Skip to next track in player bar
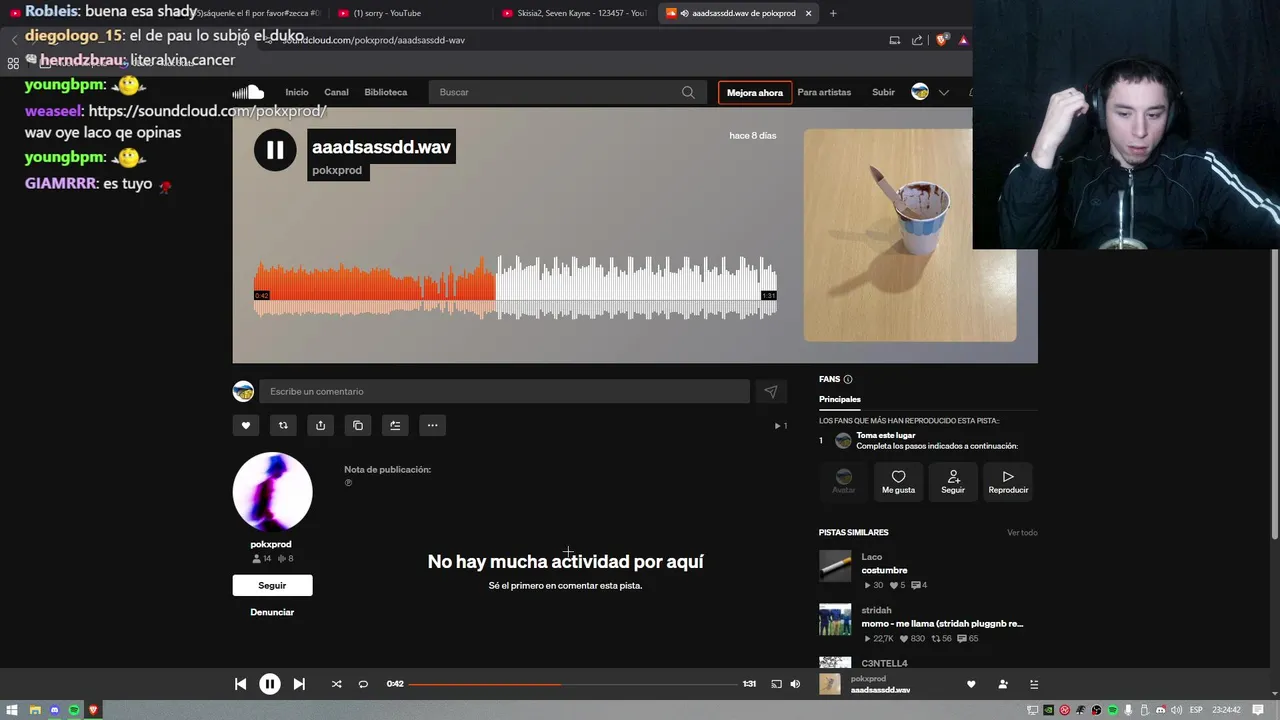The width and height of the screenshot is (1280, 720). [299, 684]
